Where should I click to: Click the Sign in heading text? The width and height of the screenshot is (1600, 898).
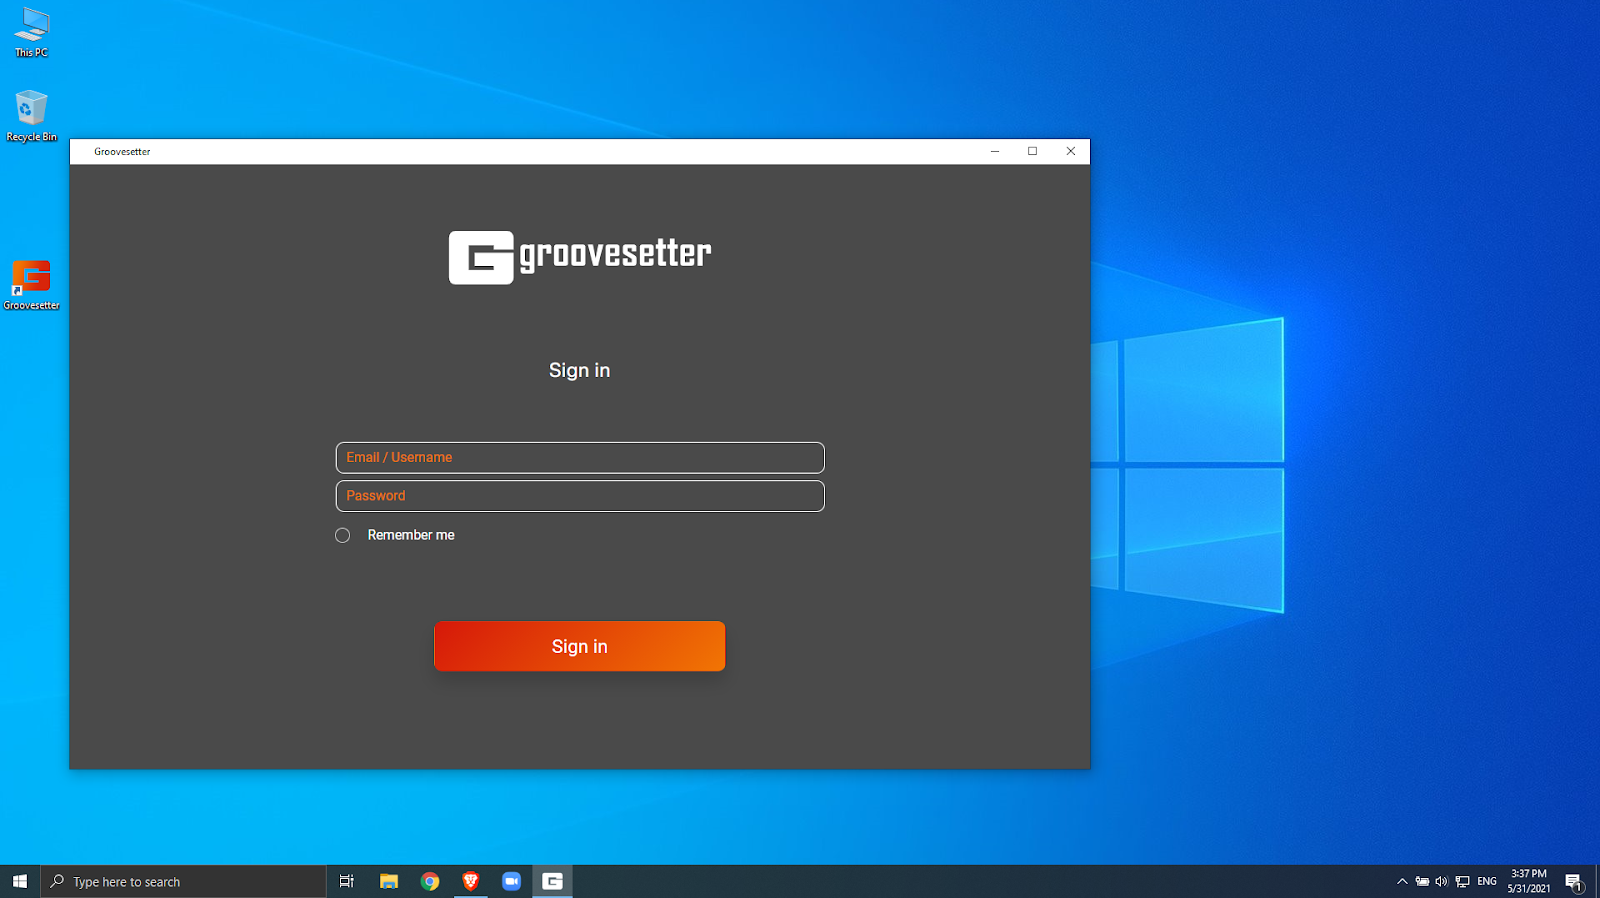pos(579,370)
